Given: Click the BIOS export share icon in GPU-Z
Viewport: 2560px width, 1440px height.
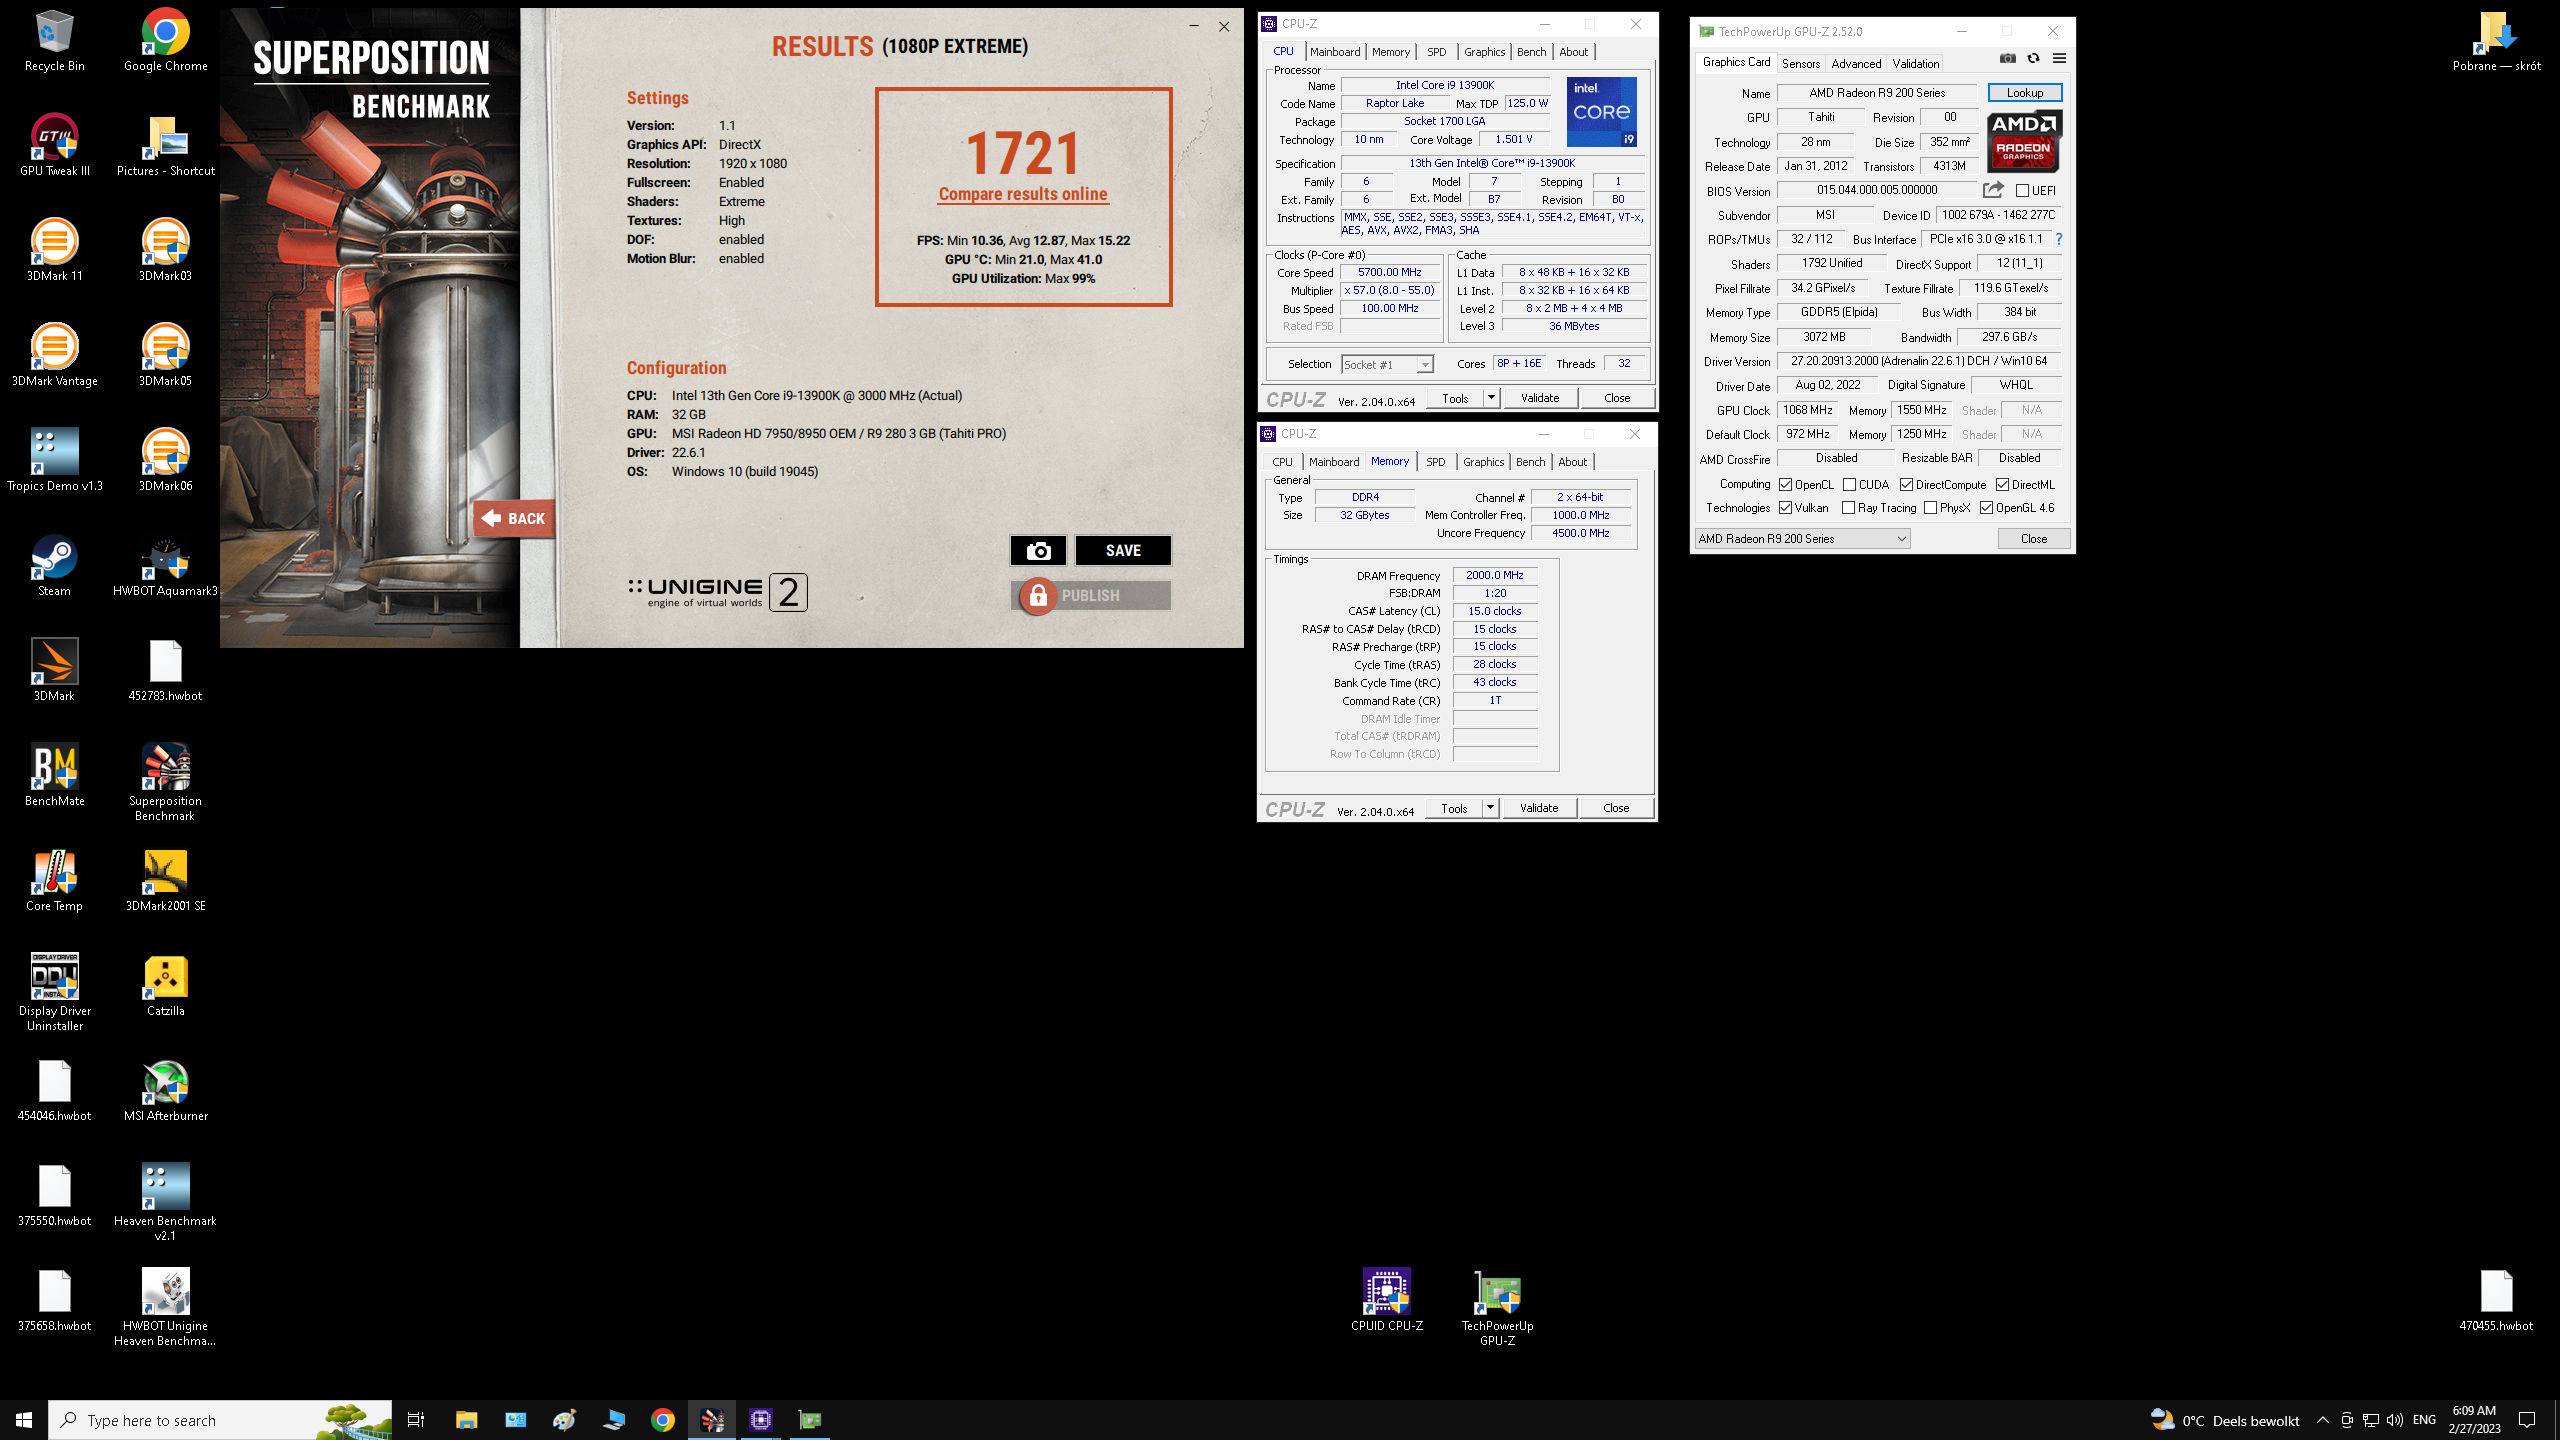Looking at the screenshot, I should (1993, 189).
